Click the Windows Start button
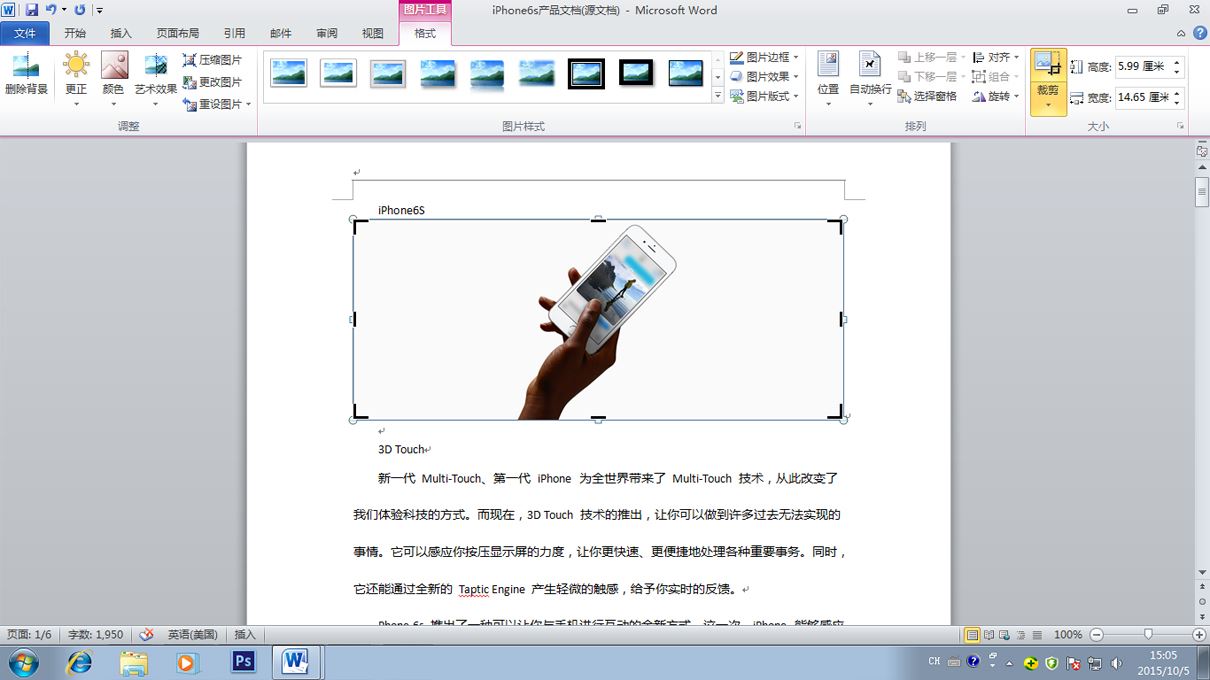This screenshot has width=1210, height=680. click(x=23, y=662)
